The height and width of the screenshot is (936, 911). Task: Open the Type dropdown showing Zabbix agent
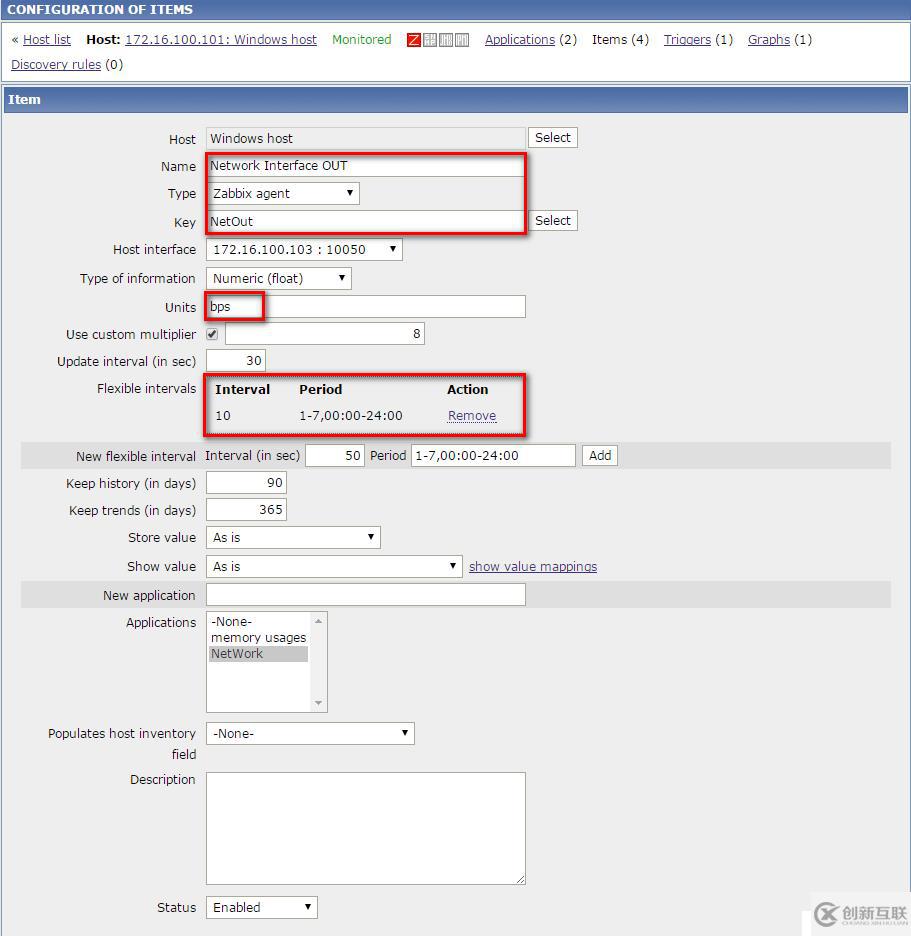click(x=285, y=193)
